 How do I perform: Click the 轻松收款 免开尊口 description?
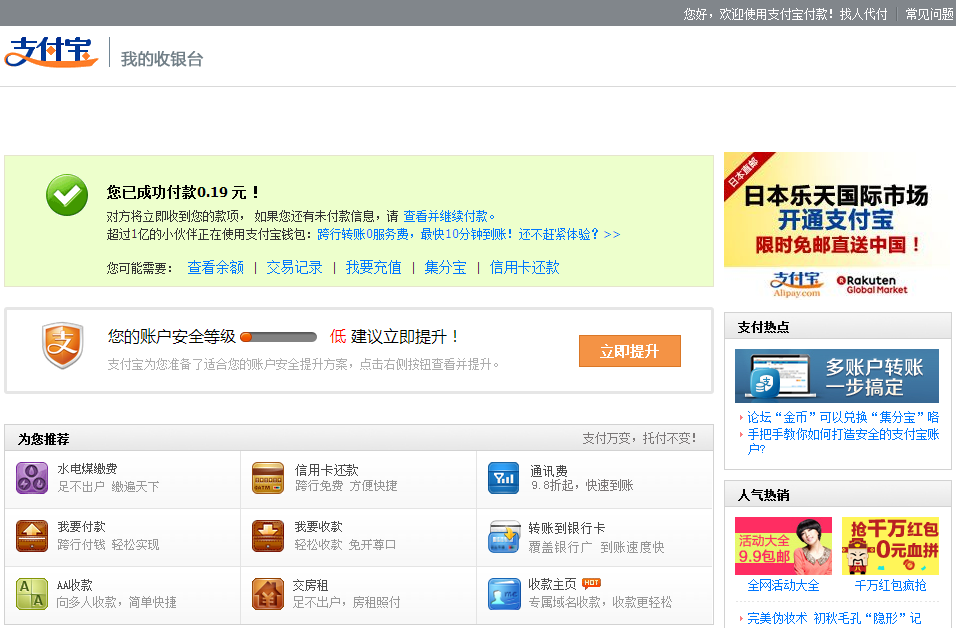346,544
